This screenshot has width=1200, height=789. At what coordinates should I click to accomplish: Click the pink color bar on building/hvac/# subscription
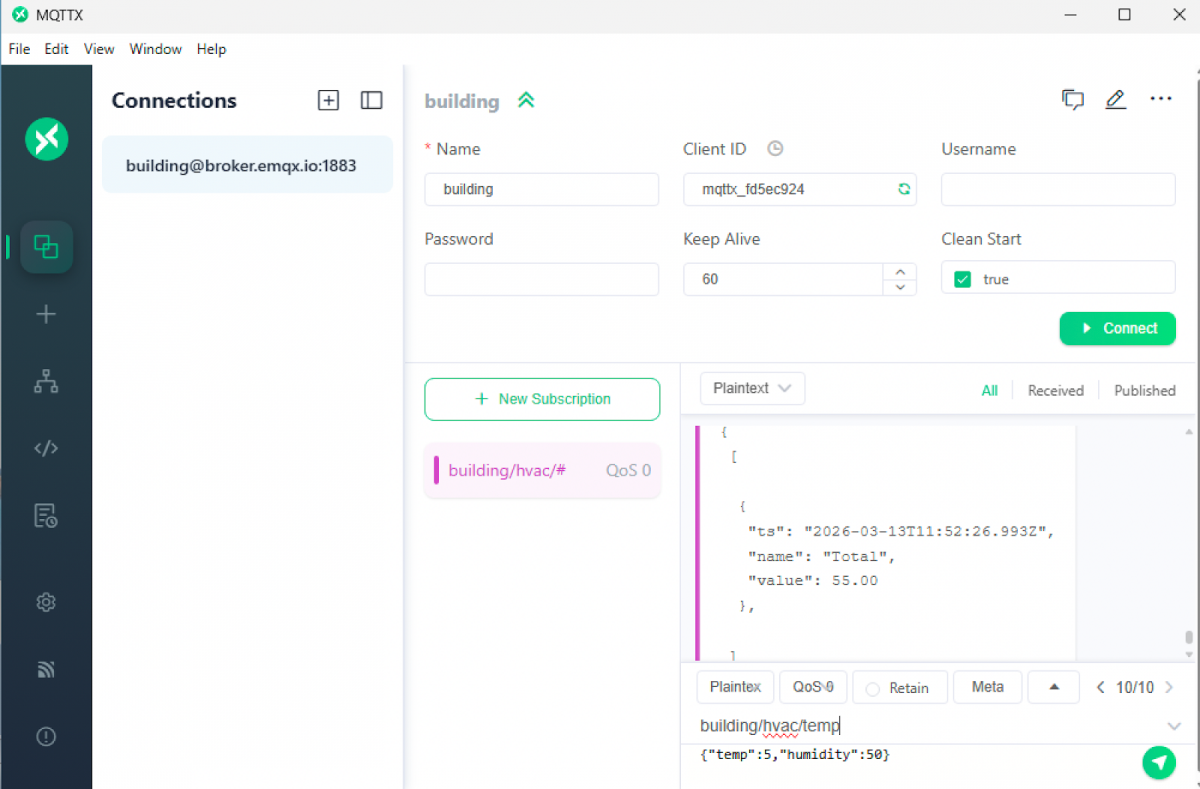436,470
